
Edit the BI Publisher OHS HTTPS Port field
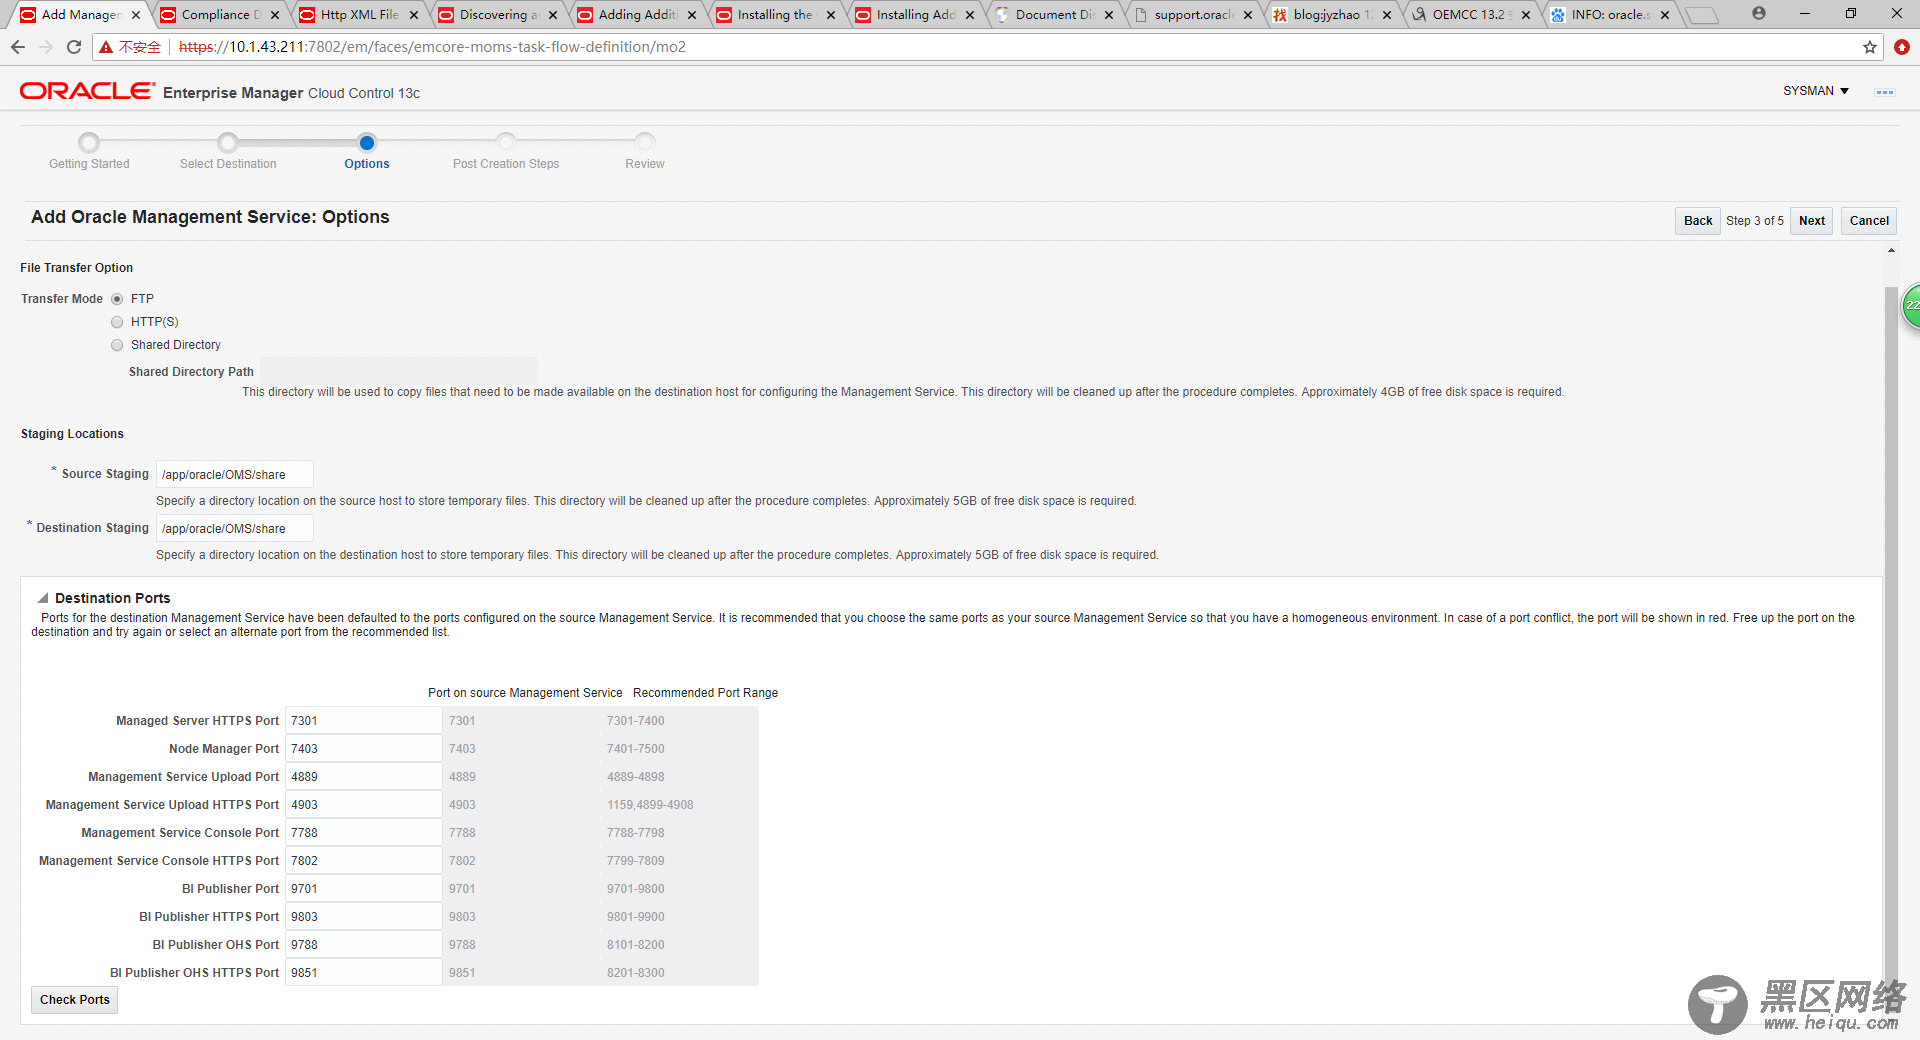coord(364,973)
